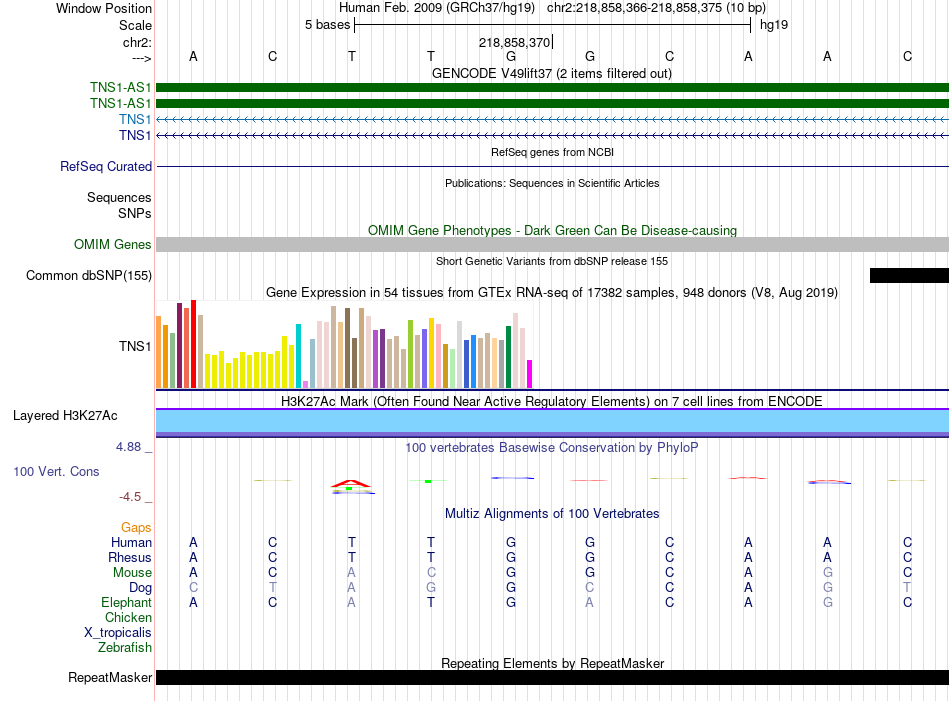The height and width of the screenshot is (701, 950).
Task: Click the light blue H3K27Ac signal band
Action: click(x=552, y=421)
